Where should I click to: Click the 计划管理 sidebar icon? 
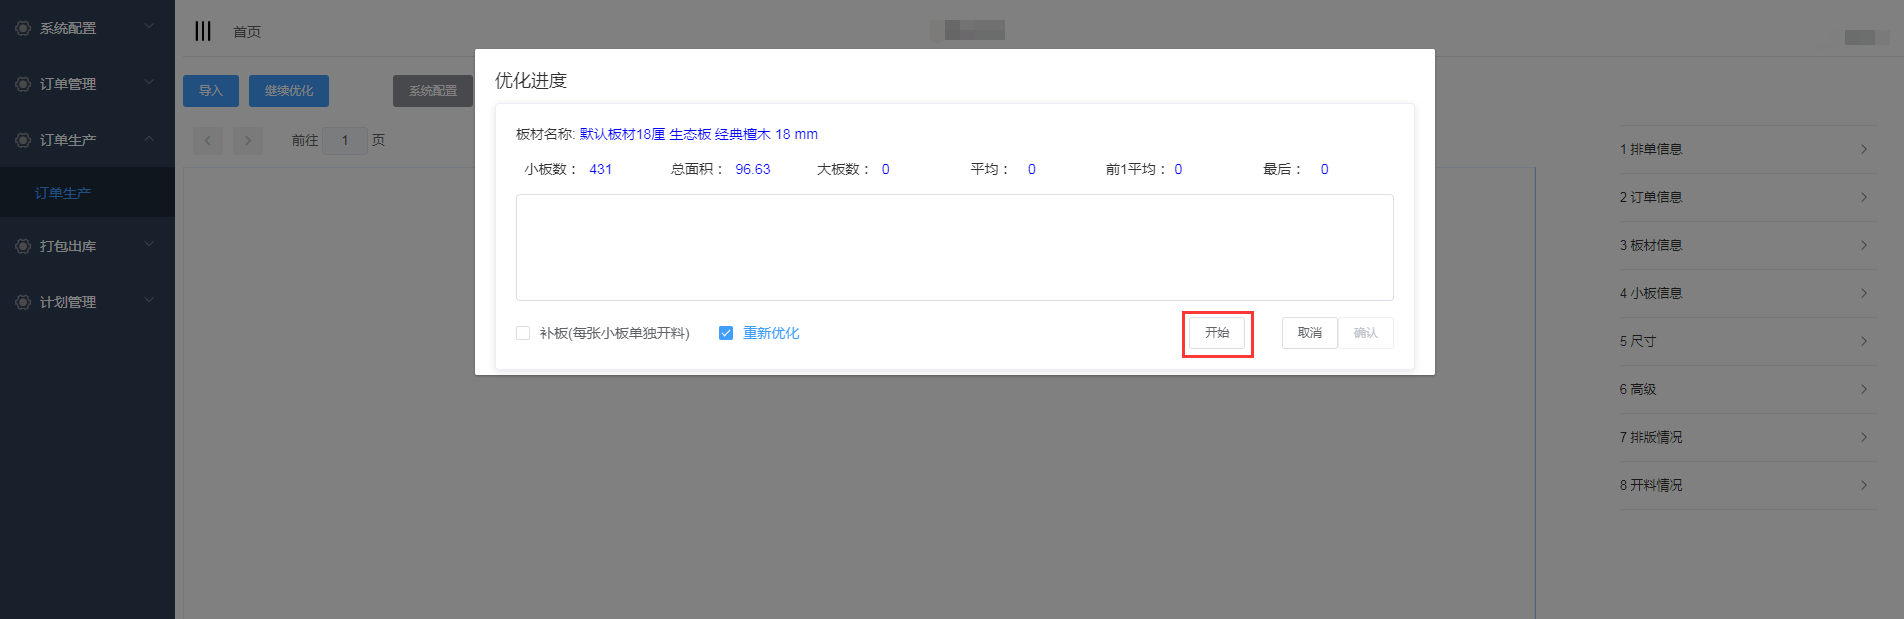pyautogui.click(x=23, y=302)
